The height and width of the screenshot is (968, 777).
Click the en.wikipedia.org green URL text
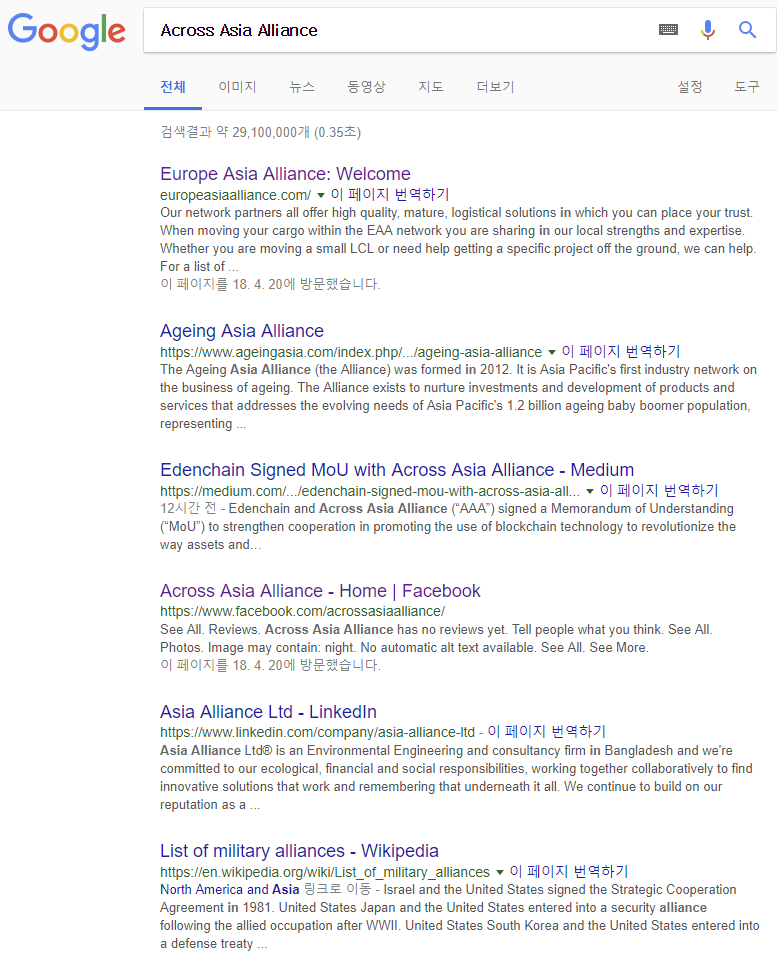(x=325, y=872)
